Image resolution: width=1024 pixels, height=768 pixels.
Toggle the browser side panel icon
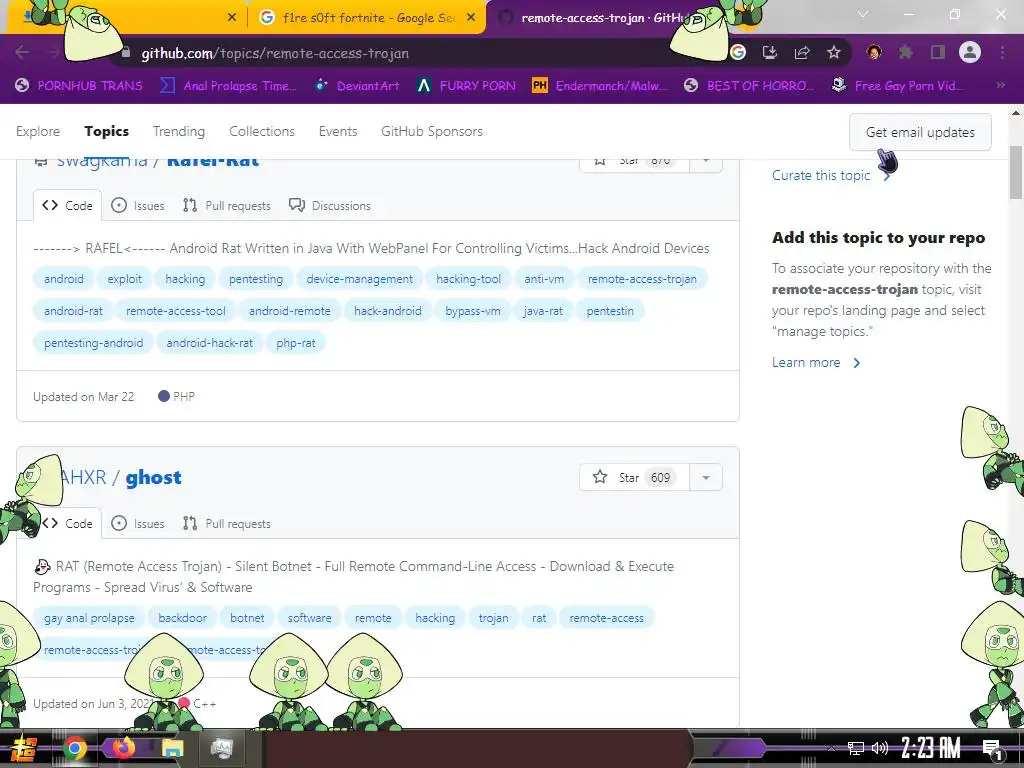(x=938, y=53)
